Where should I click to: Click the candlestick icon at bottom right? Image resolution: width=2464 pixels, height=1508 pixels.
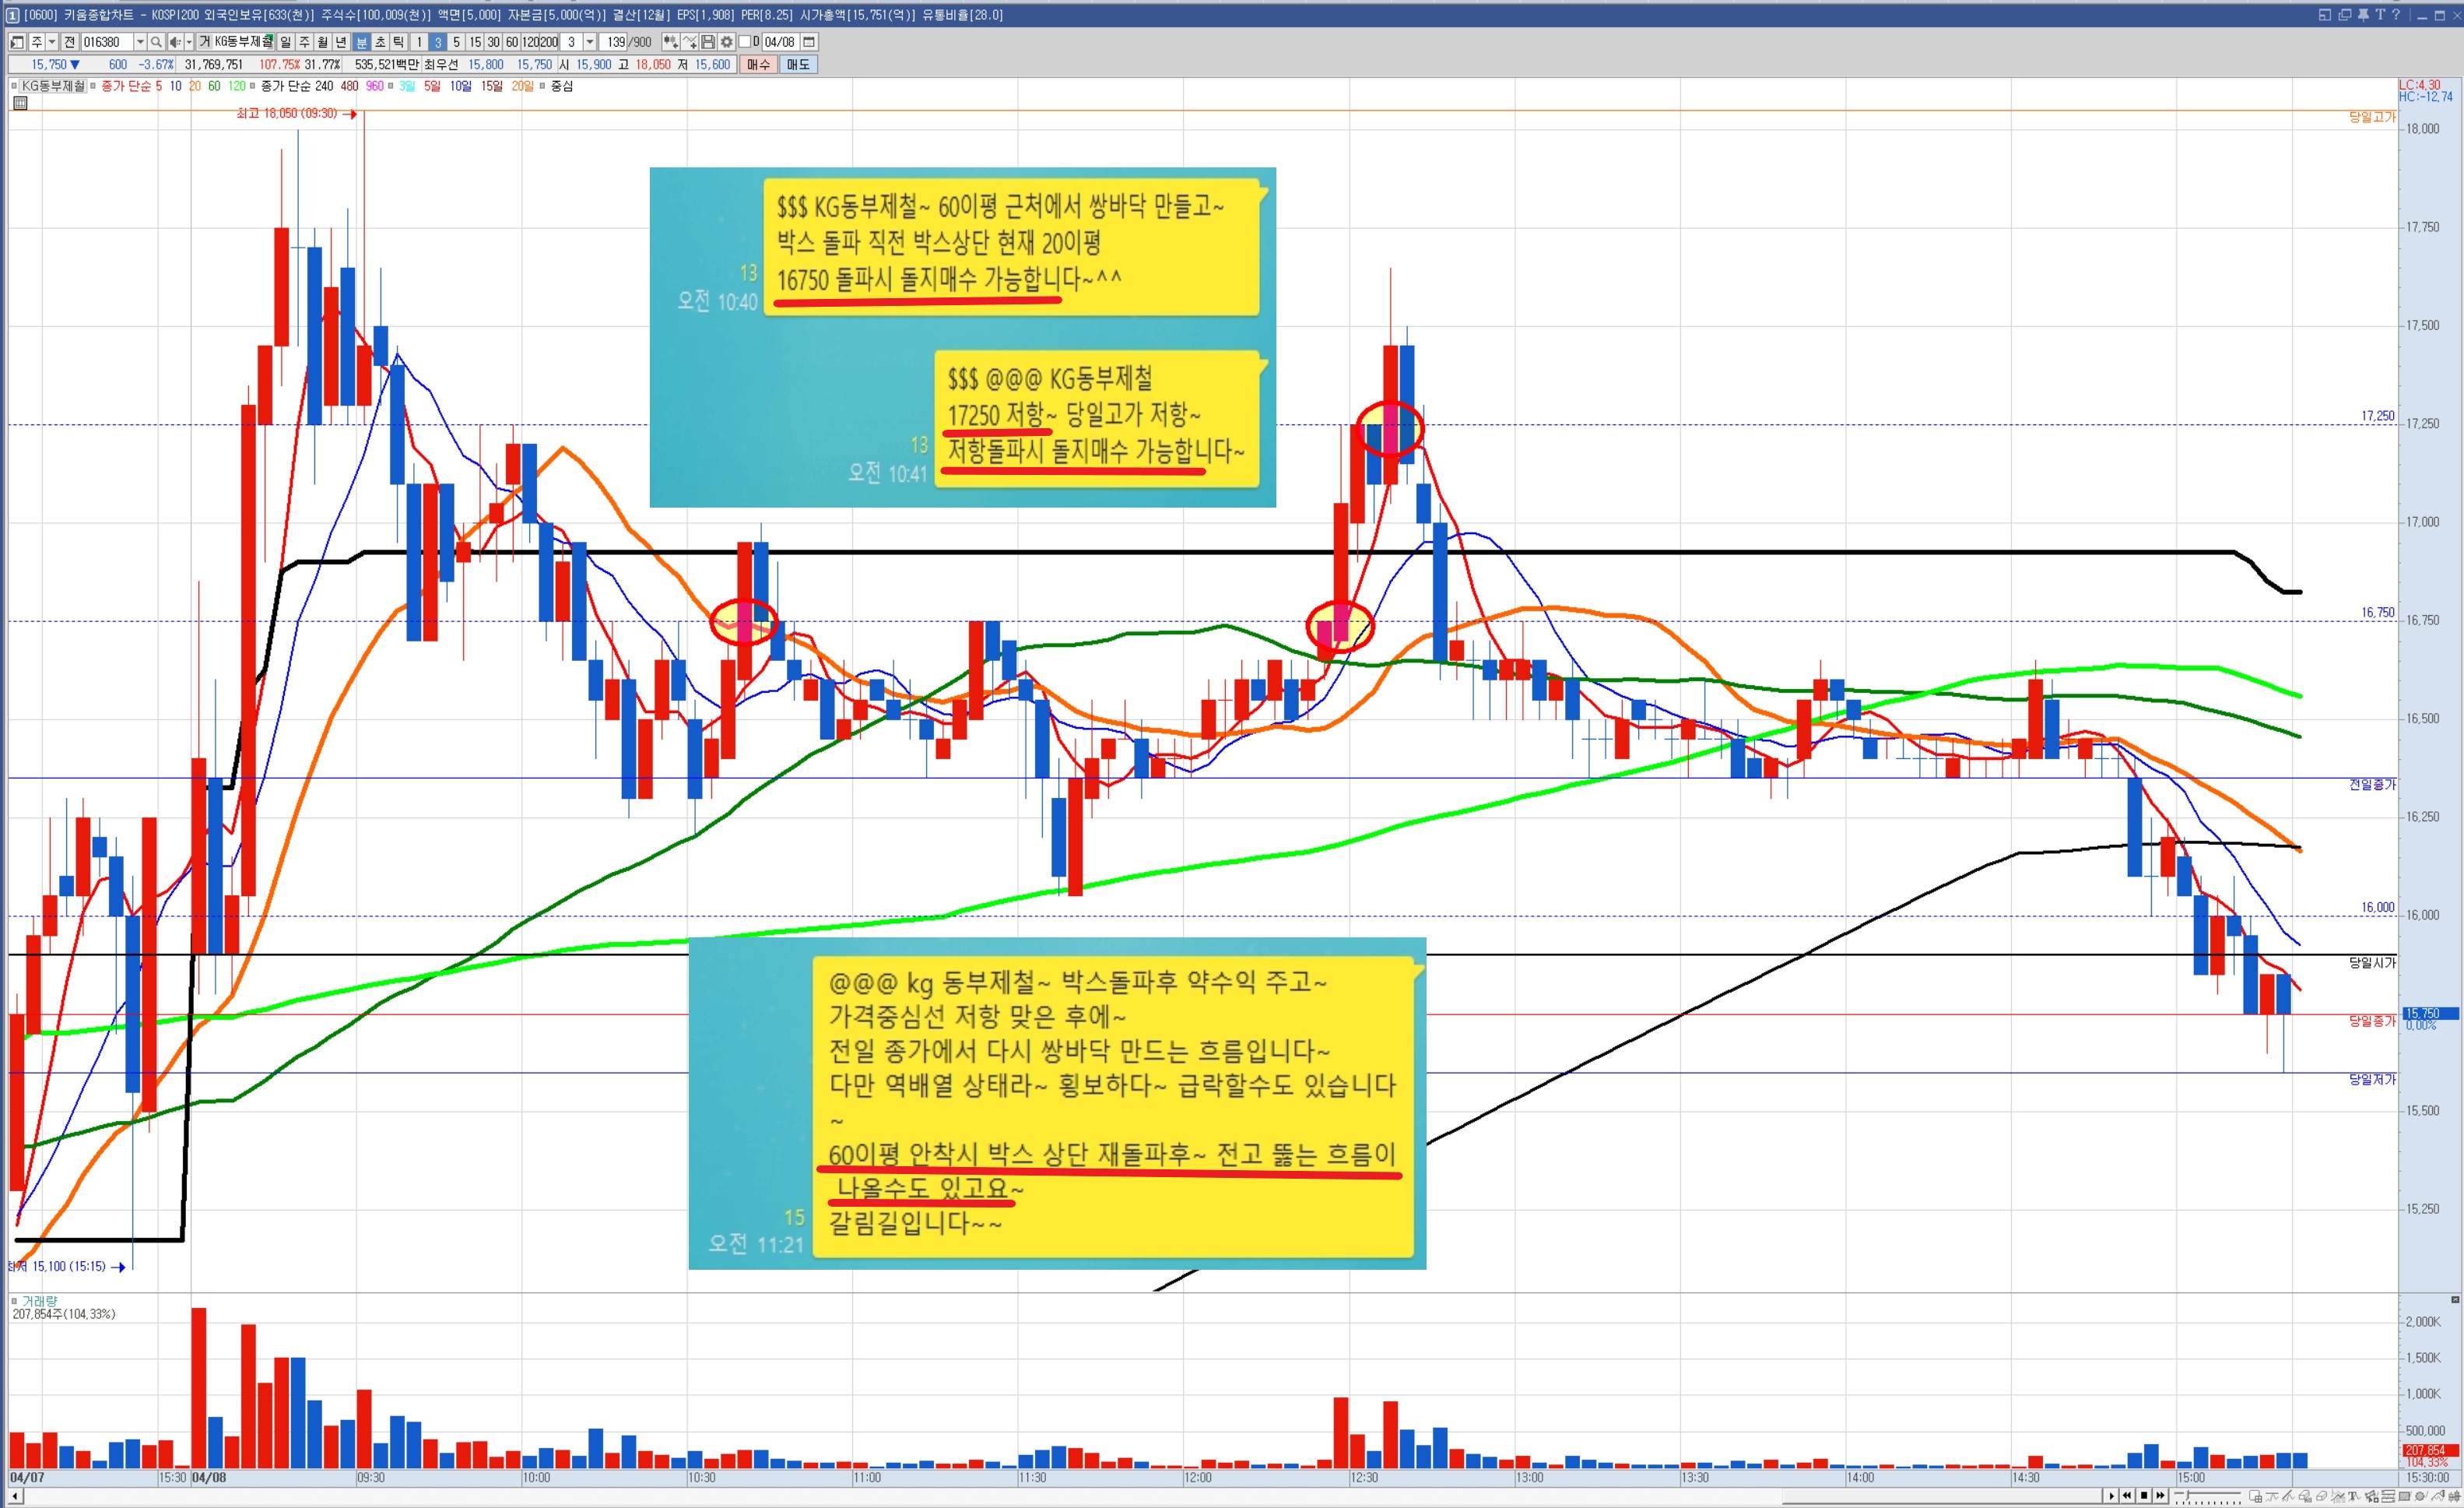point(2455,1496)
